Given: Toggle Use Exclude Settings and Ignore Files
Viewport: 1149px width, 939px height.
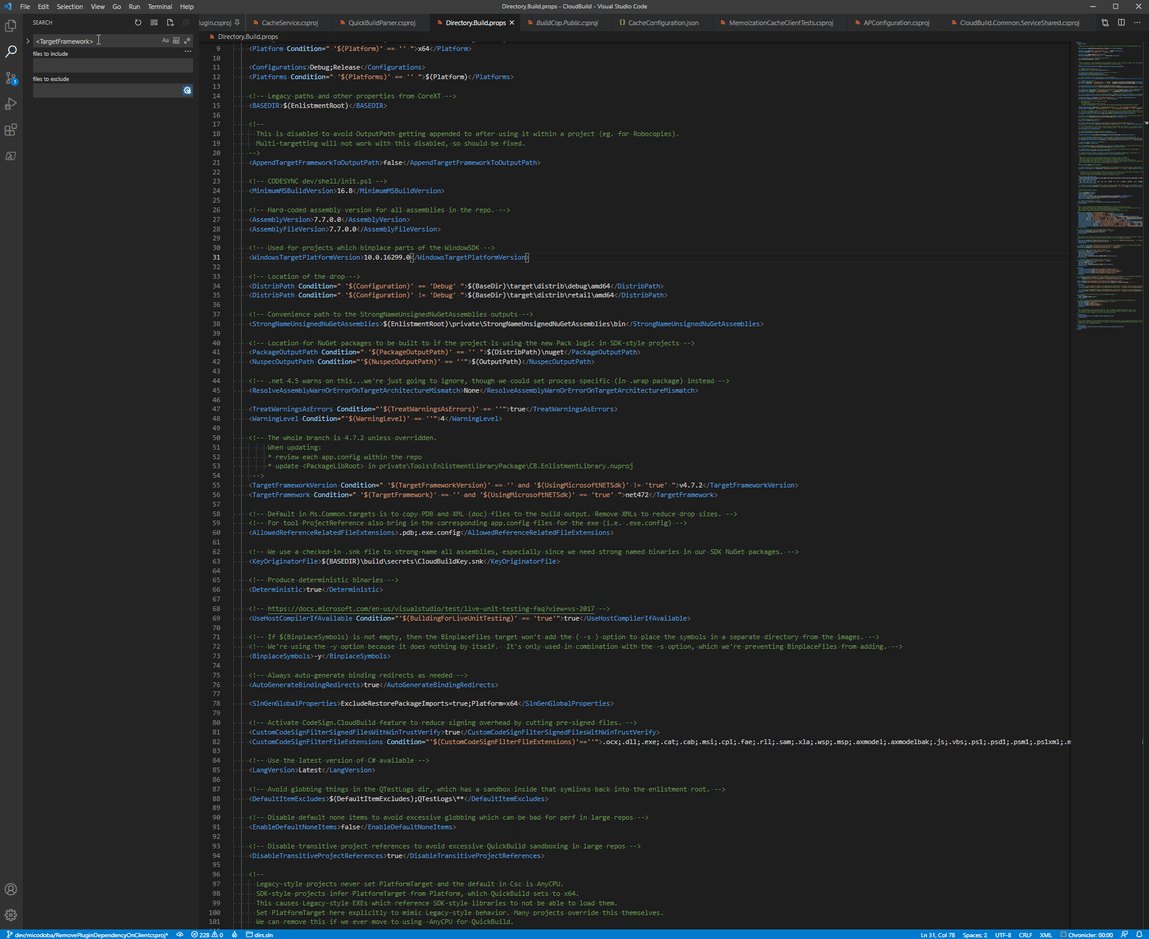Looking at the screenshot, I should [x=187, y=90].
